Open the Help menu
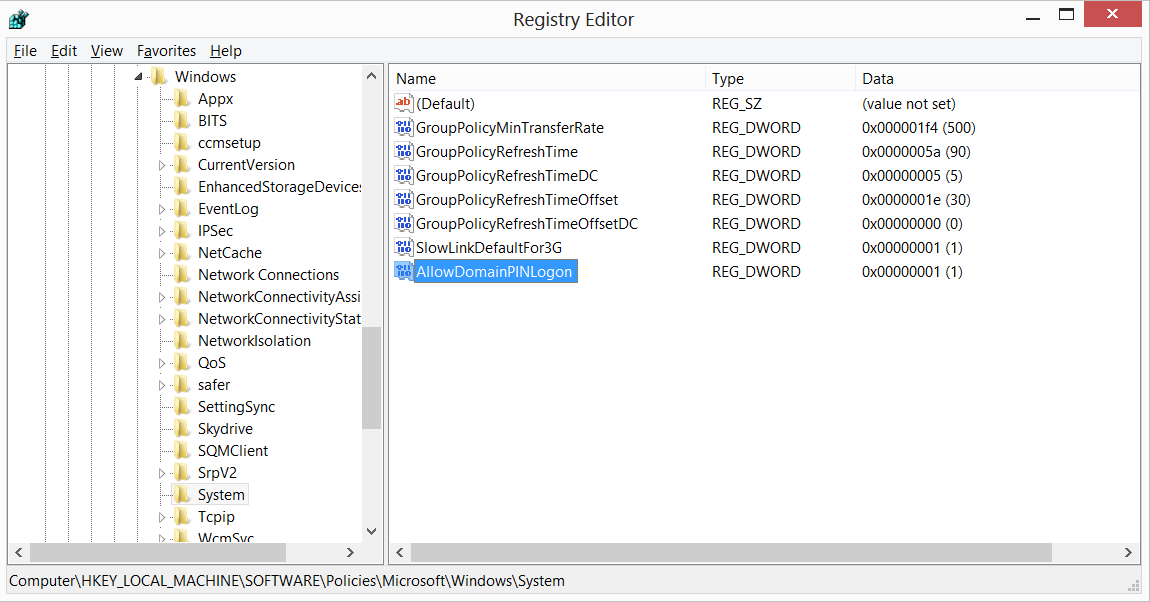 pos(226,51)
